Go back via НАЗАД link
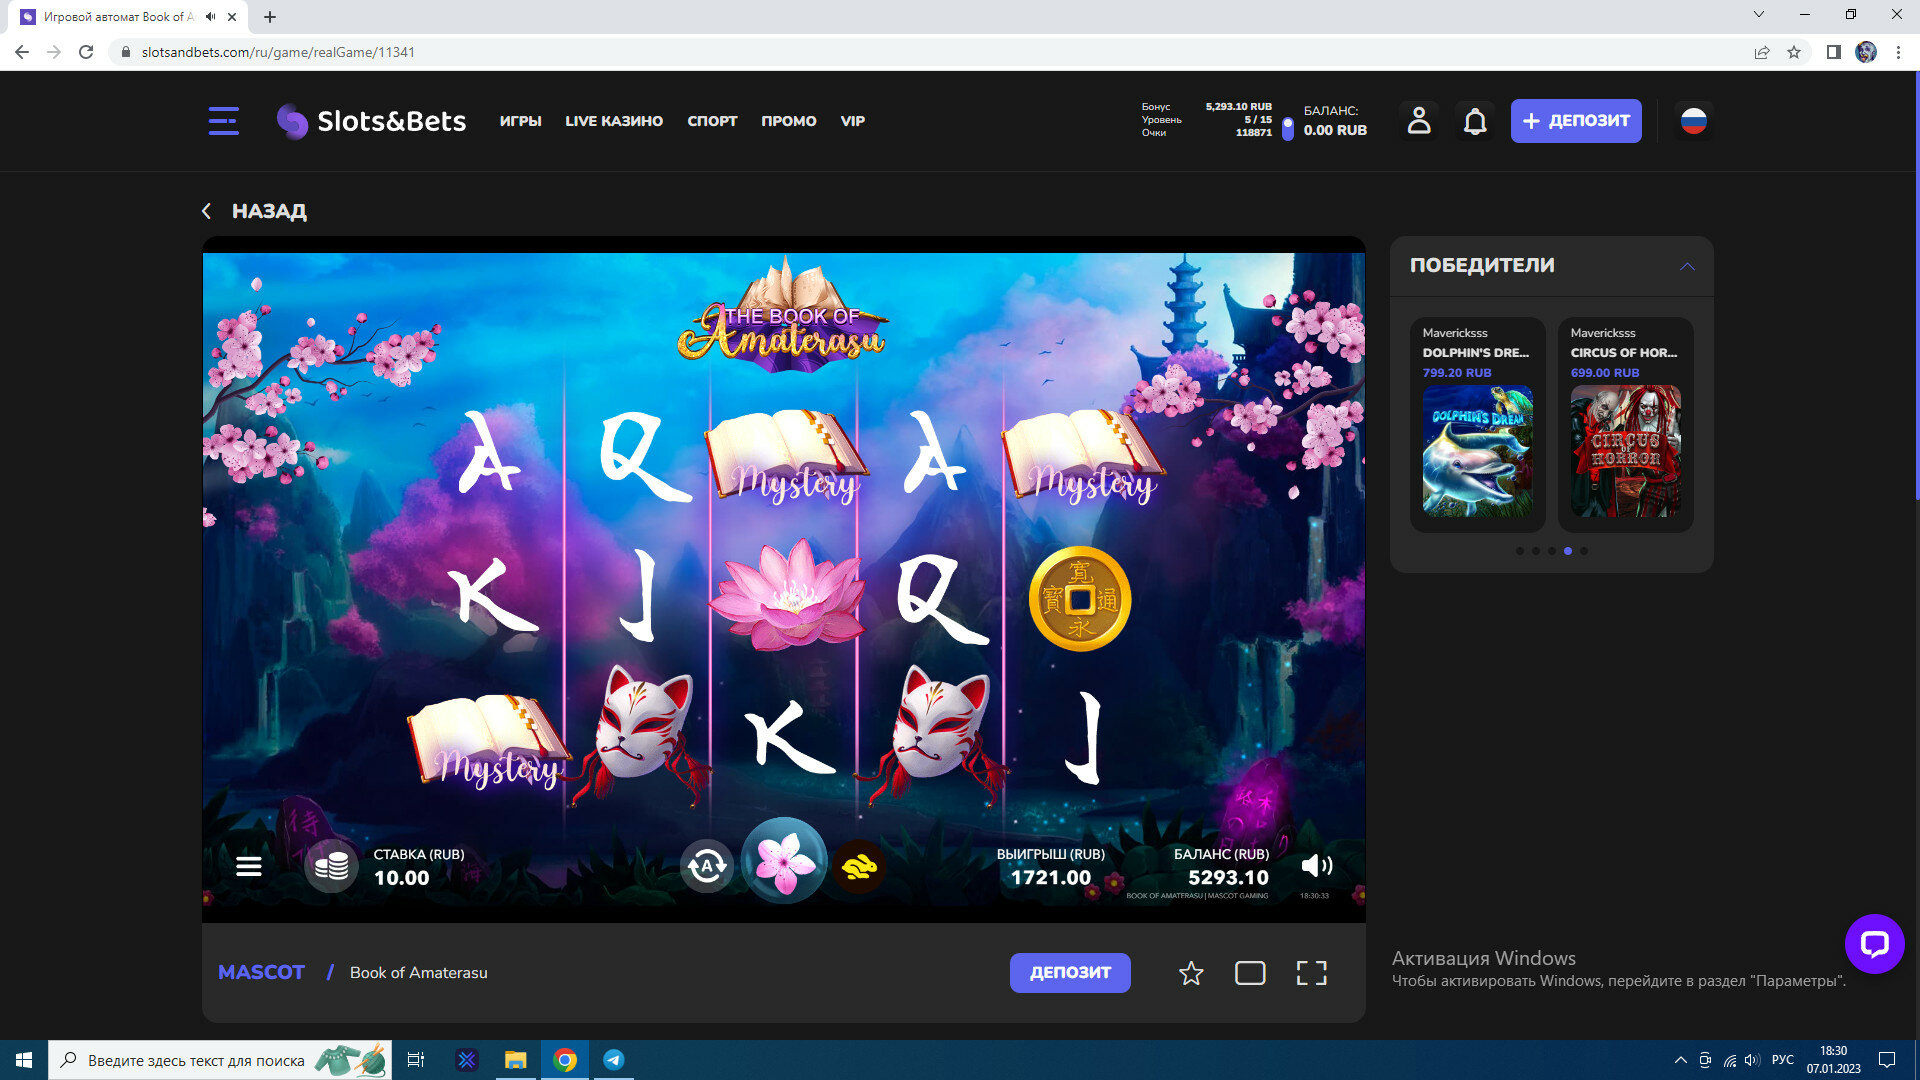Viewport: 1920px width, 1080px height. pos(255,211)
